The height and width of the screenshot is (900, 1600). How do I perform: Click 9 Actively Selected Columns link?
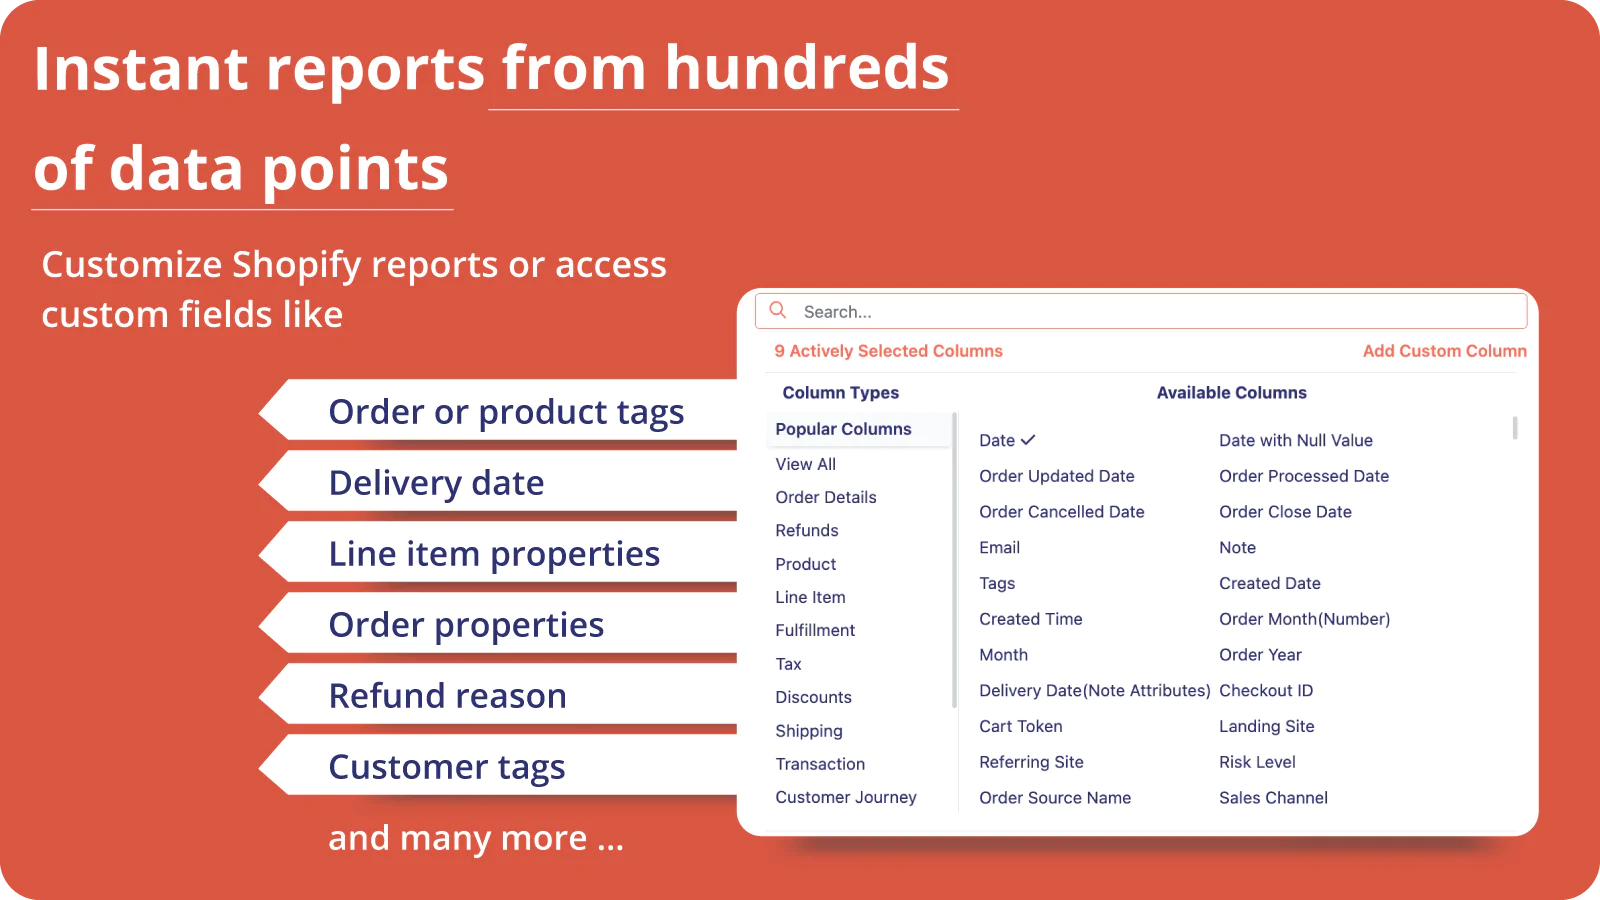point(888,351)
